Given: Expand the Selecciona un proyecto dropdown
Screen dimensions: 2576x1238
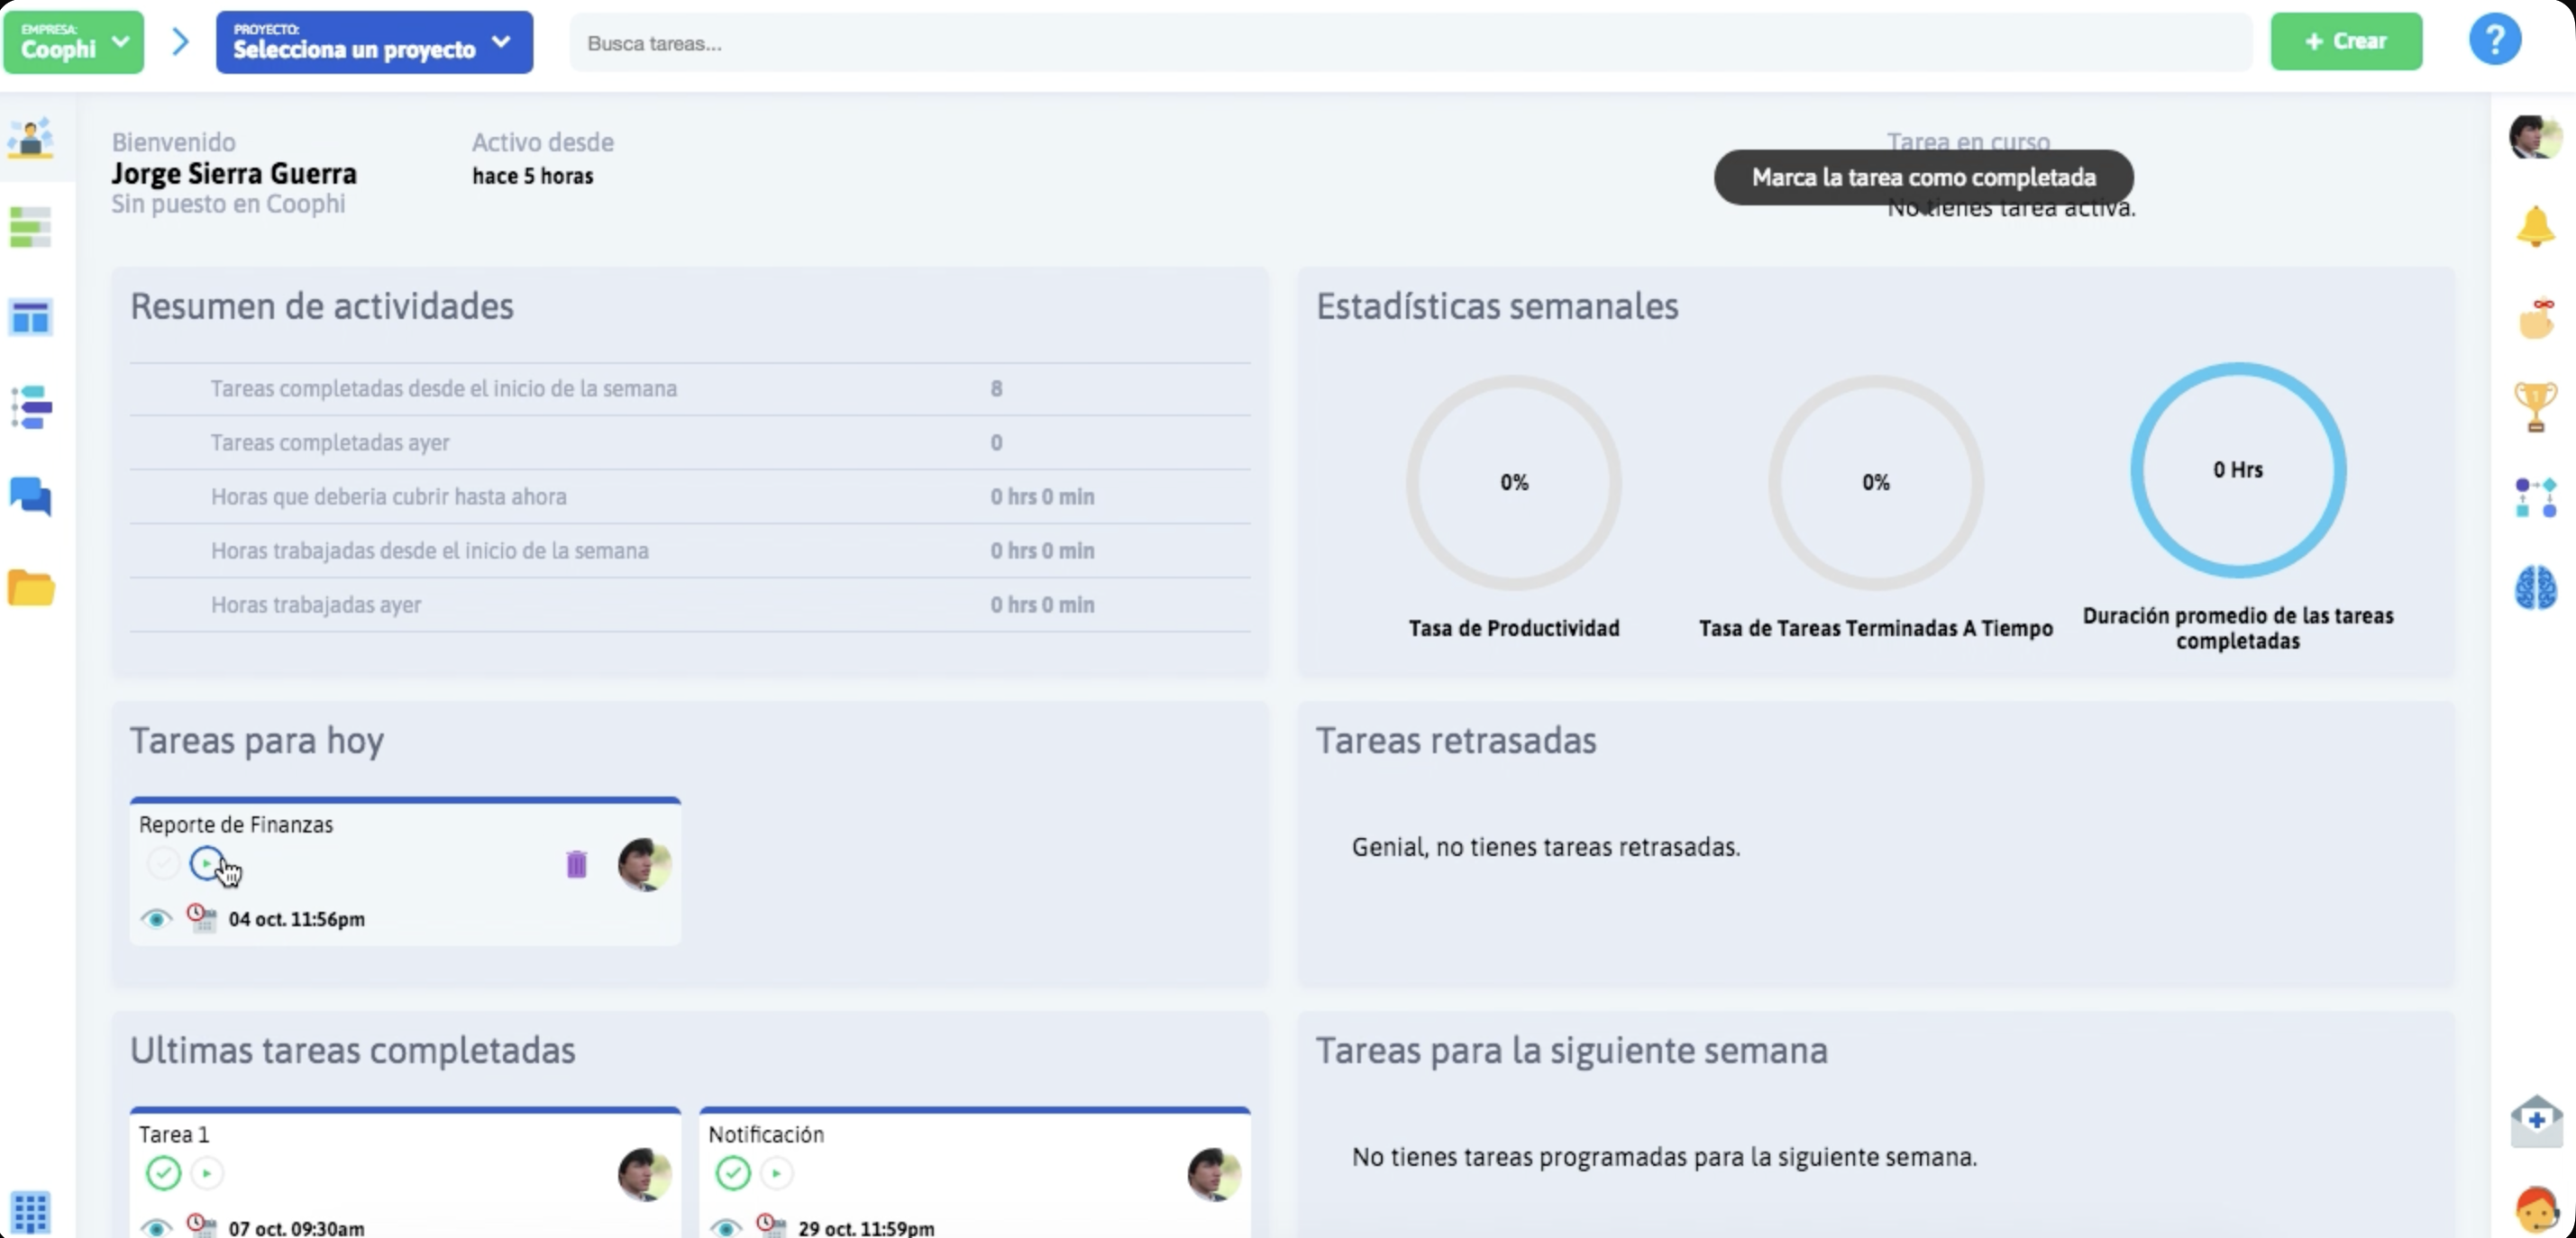Looking at the screenshot, I should [373, 42].
